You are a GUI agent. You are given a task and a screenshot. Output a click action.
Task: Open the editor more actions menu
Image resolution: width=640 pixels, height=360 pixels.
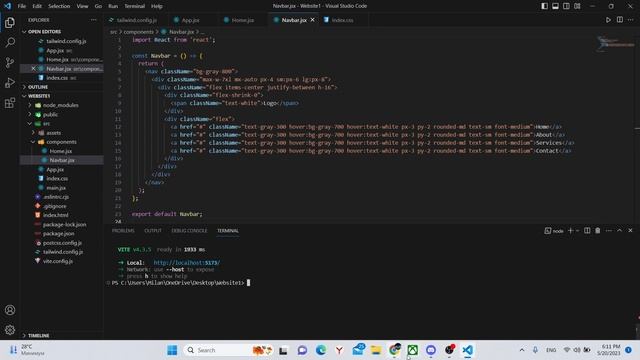pos(631,20)
